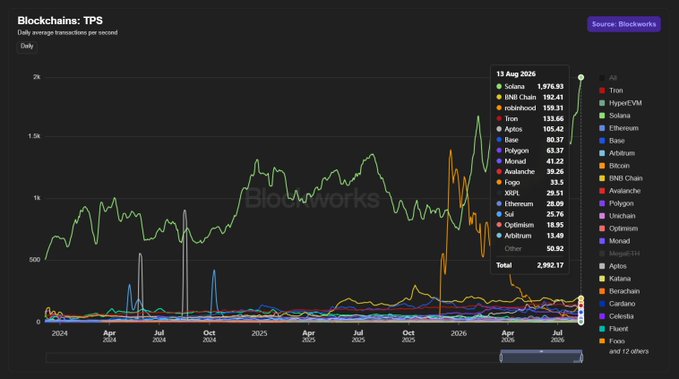Click the 2025 x-axis label
This screenshot has height=379, width=679.
pyautogui.click(x=259, y=333)
